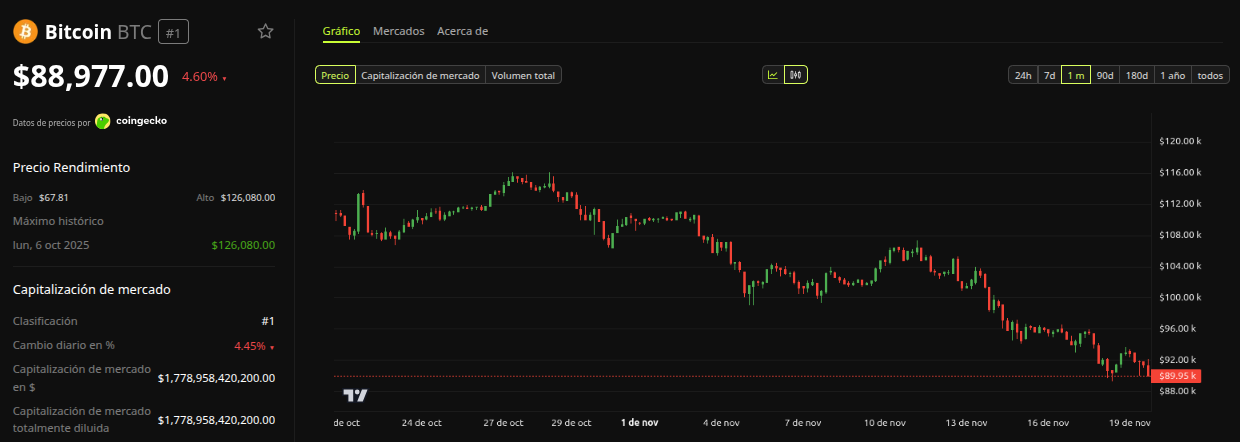This screenshot has width=1240, height=442.
Task: Set chart range to 1 m
Action: 1076,75
